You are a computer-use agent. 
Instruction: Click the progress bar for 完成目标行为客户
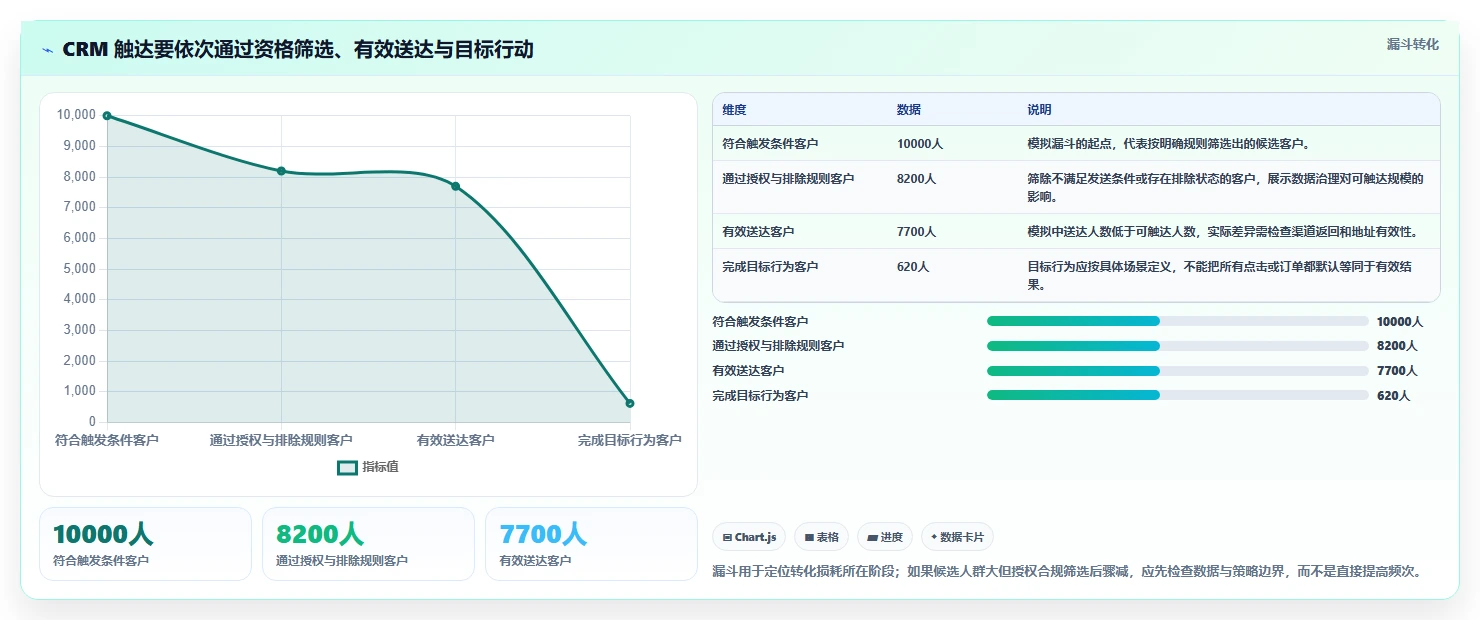(1177, 395)
